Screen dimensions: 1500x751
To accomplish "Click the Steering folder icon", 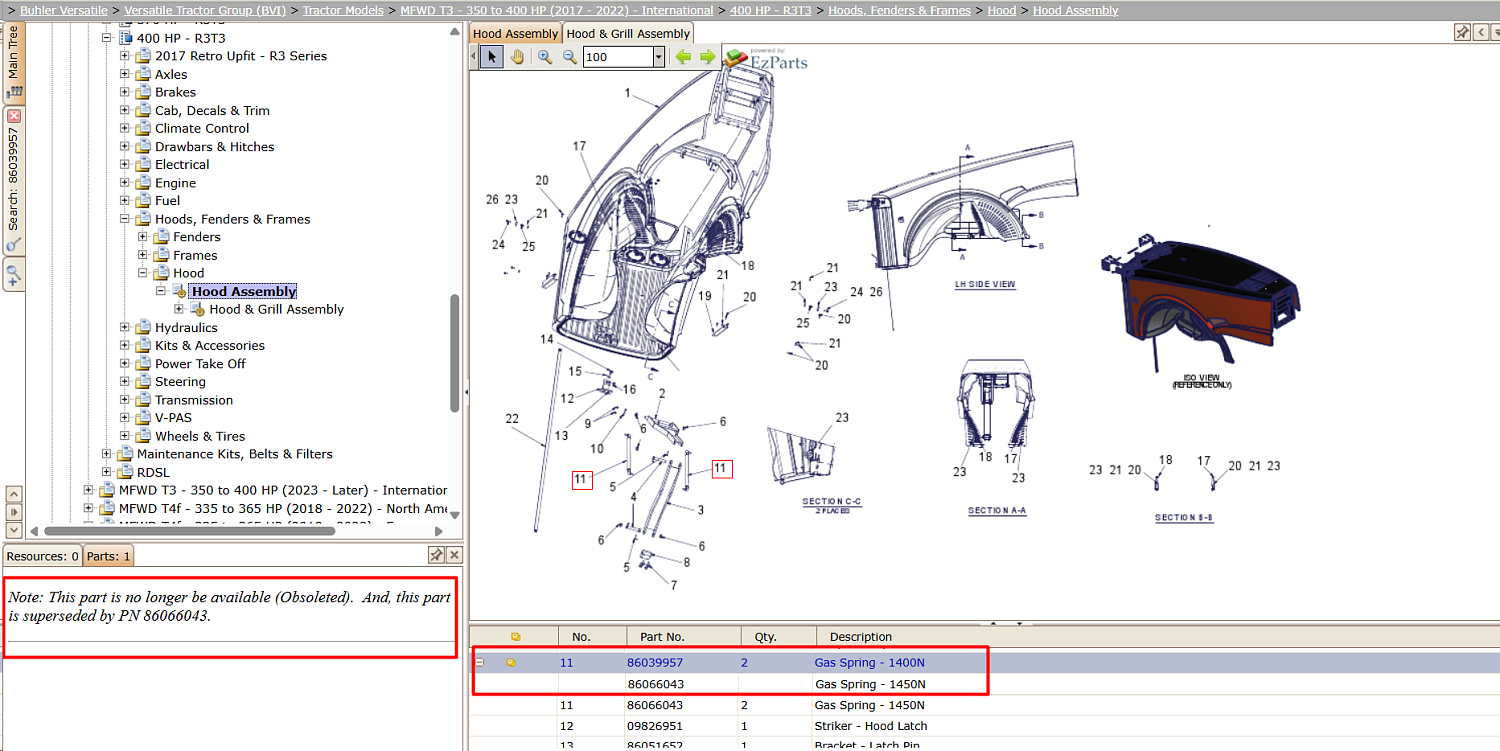I will pos(143,382).
